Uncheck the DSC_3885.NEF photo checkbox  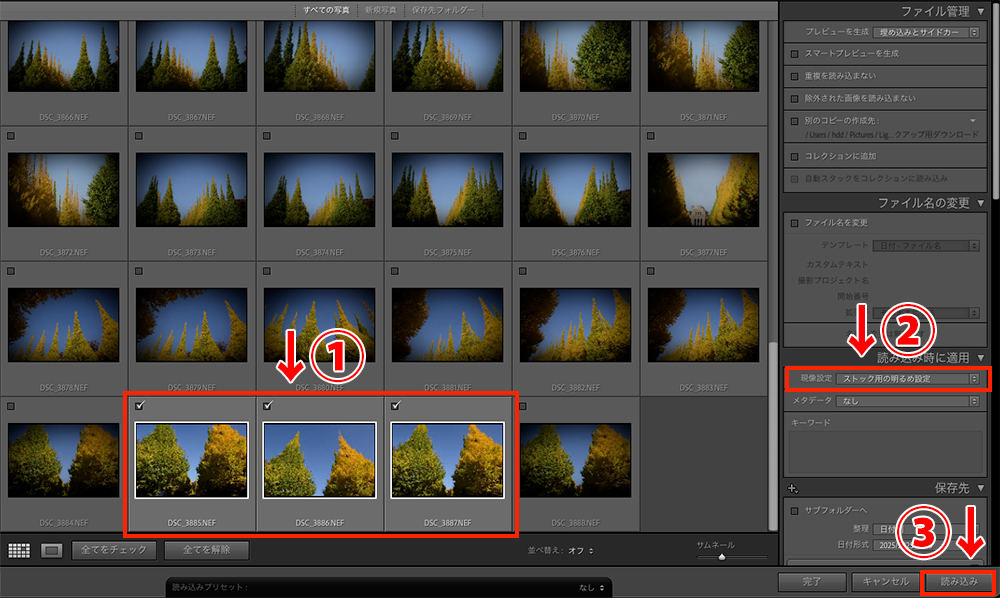[139, 406]
